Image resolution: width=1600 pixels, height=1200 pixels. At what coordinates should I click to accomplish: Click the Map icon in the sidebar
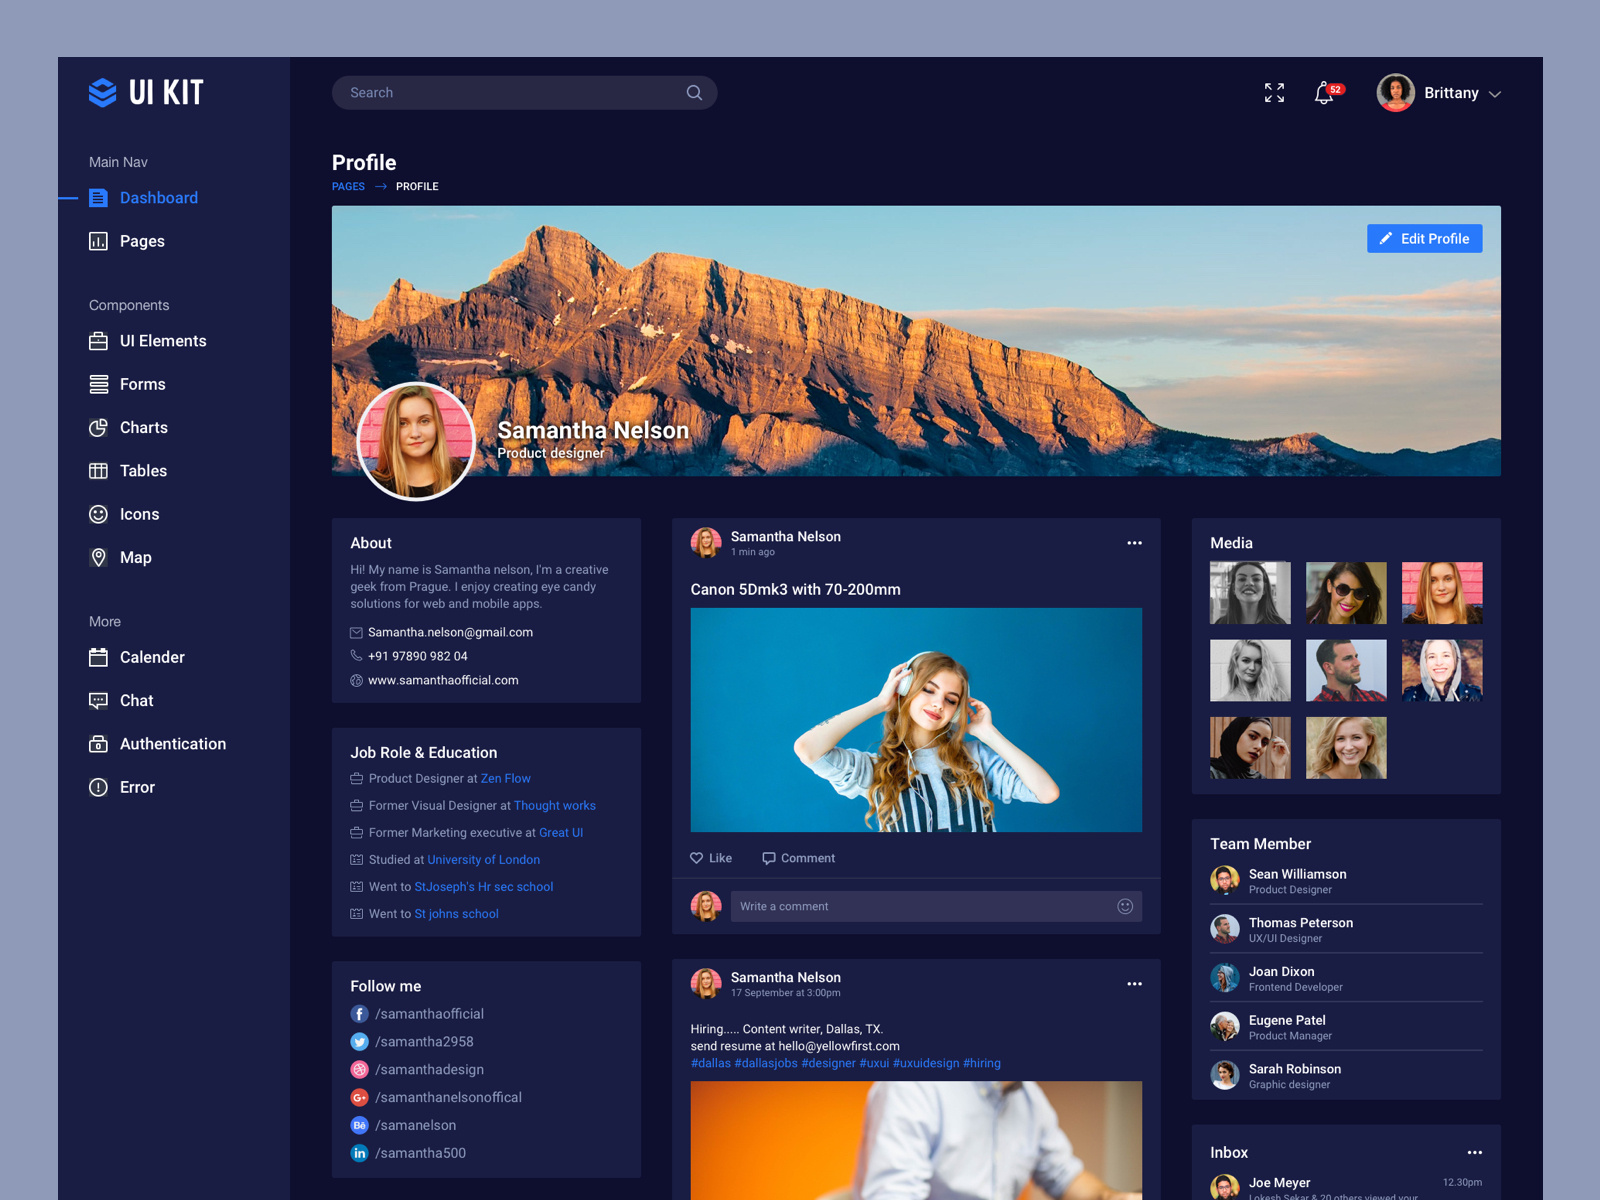coord(98,557)
